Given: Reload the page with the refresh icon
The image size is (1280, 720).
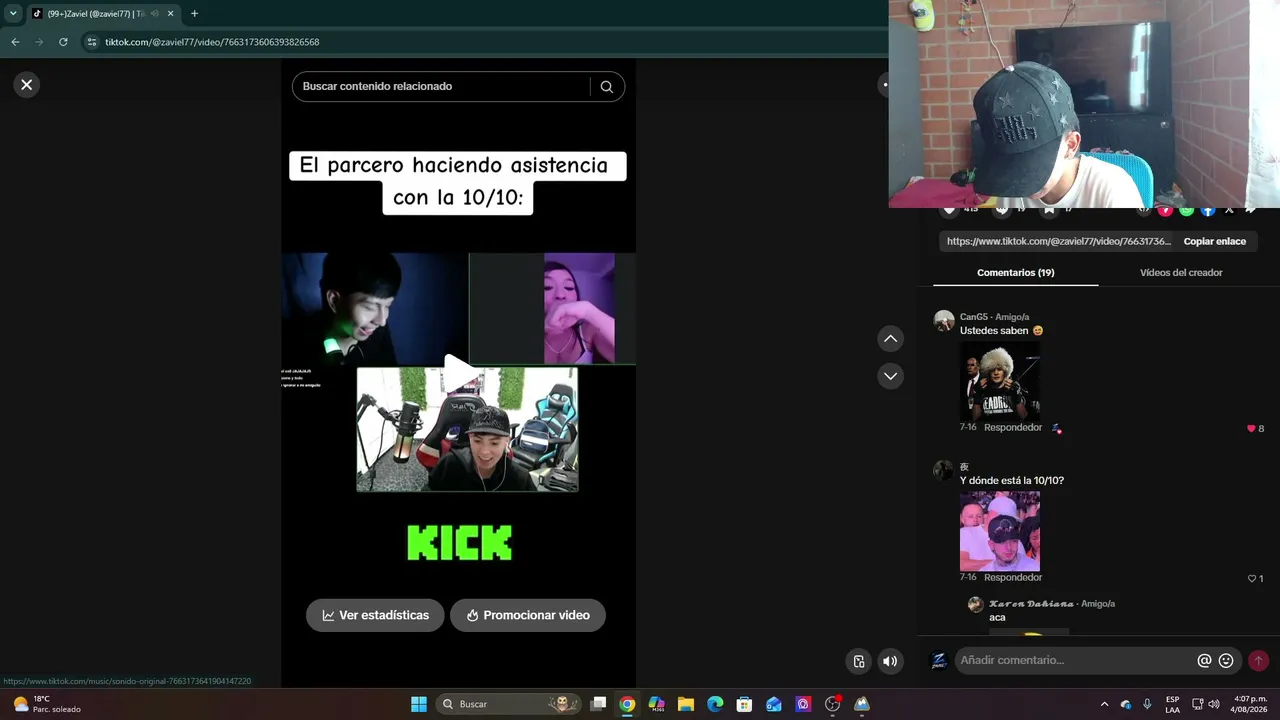Looking at the screenshot, I should 63,42.
